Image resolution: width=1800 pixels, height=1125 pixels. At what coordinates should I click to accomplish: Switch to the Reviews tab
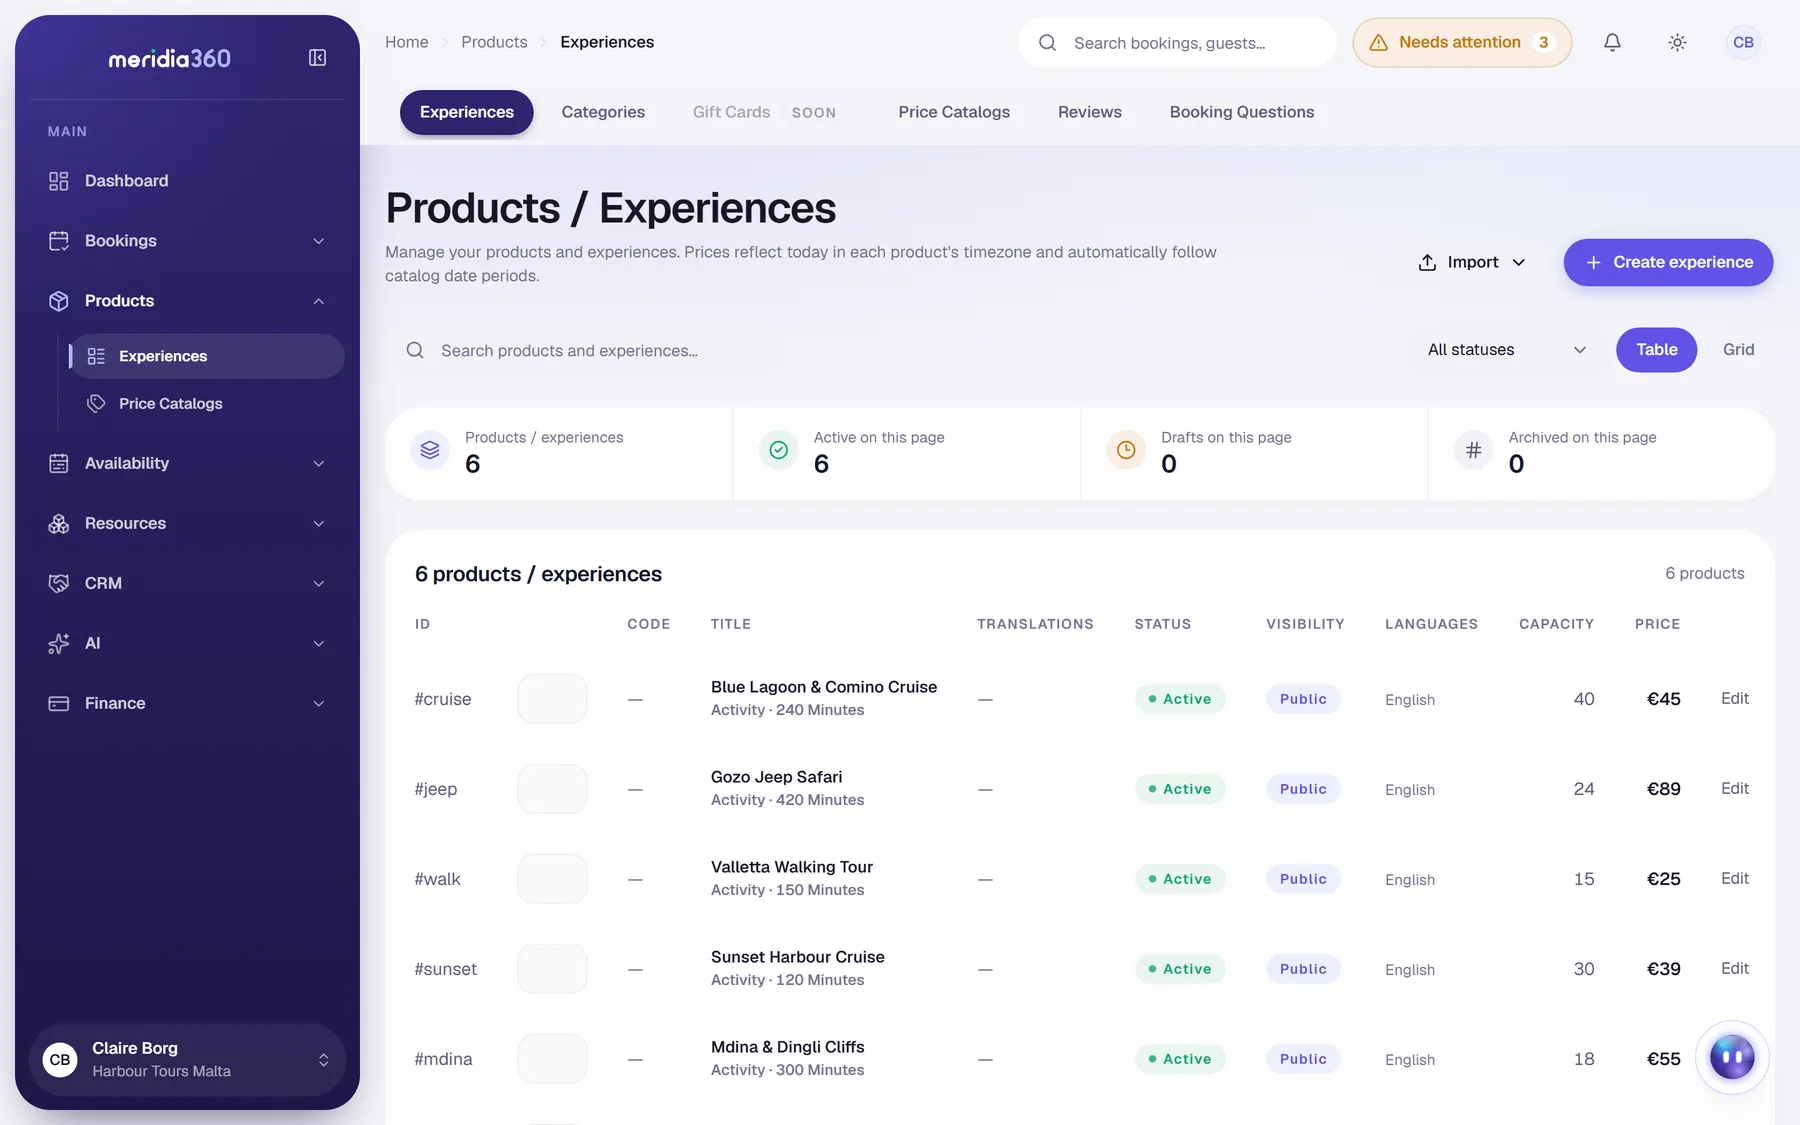1090,112
